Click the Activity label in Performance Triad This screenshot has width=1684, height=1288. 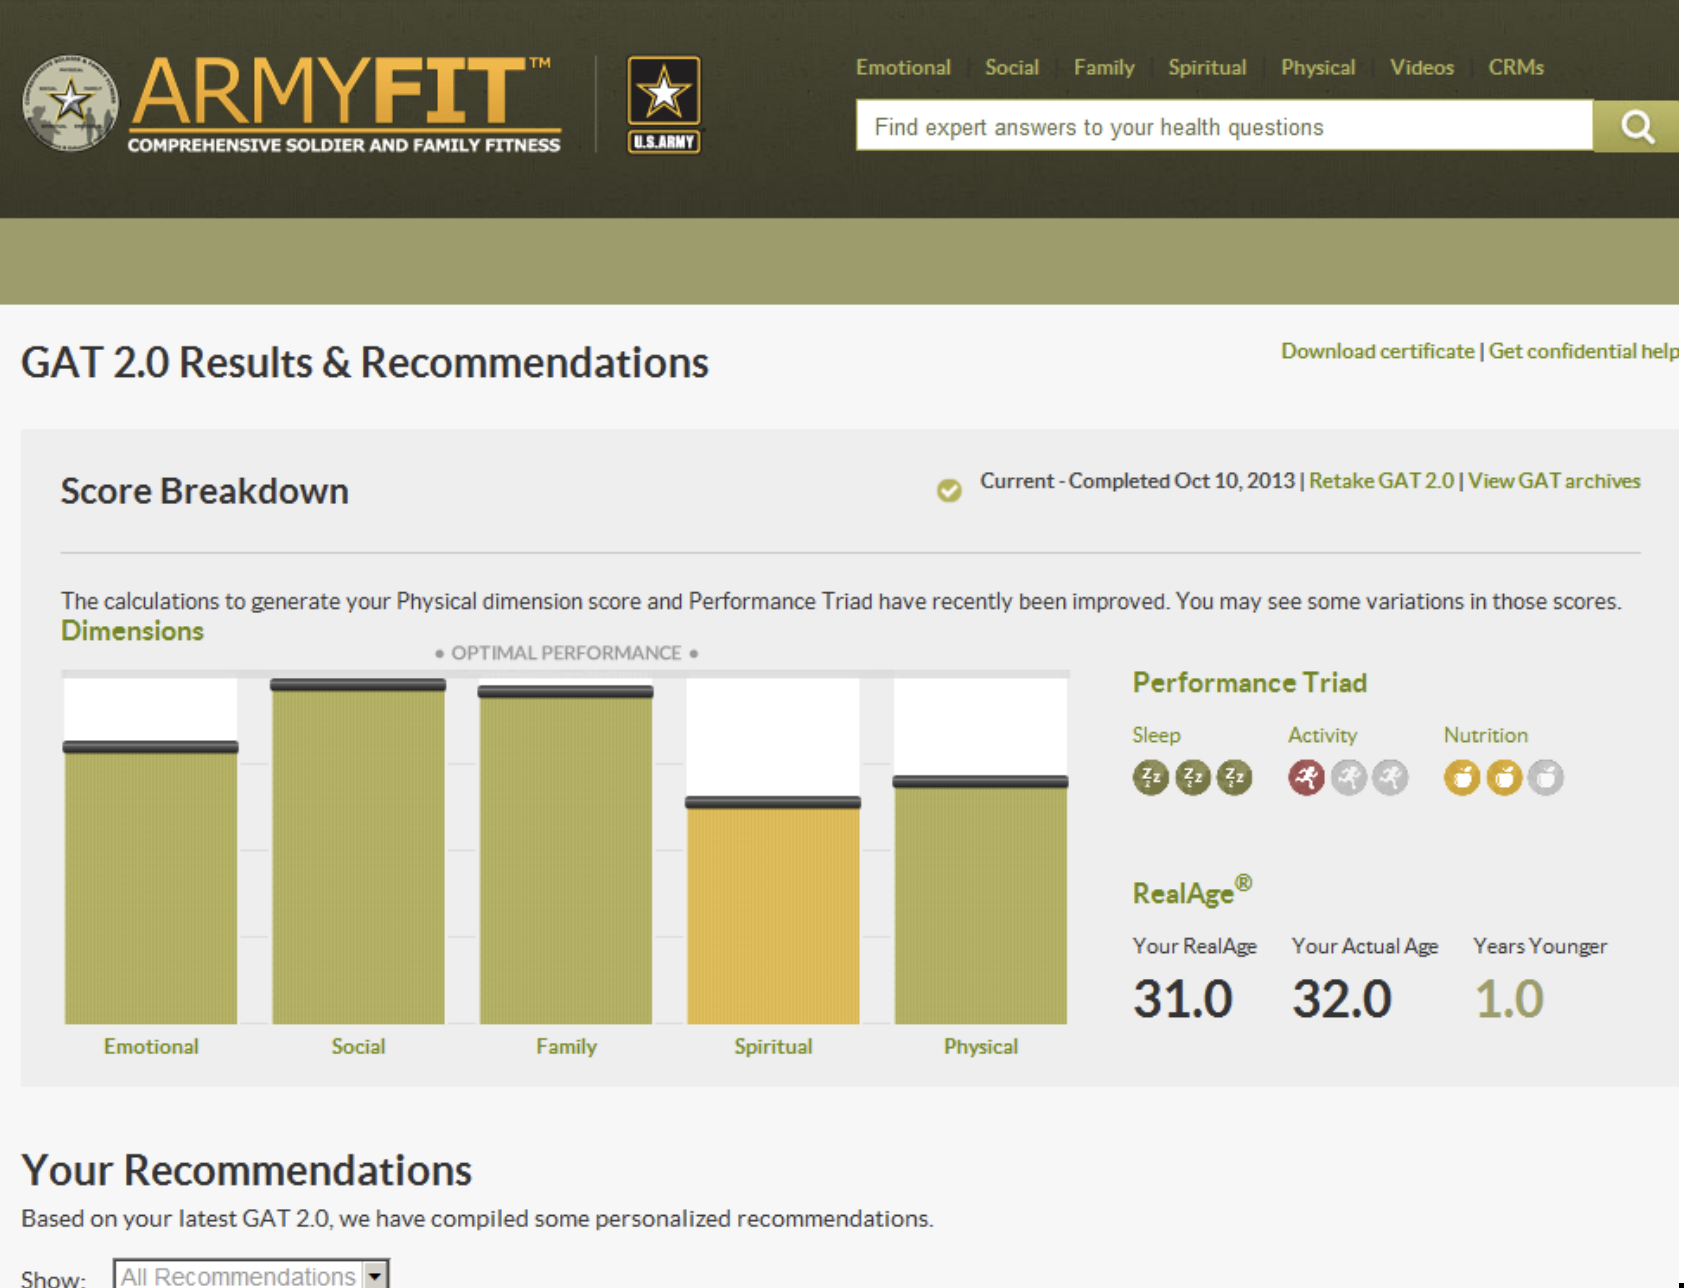point(1322,735)
